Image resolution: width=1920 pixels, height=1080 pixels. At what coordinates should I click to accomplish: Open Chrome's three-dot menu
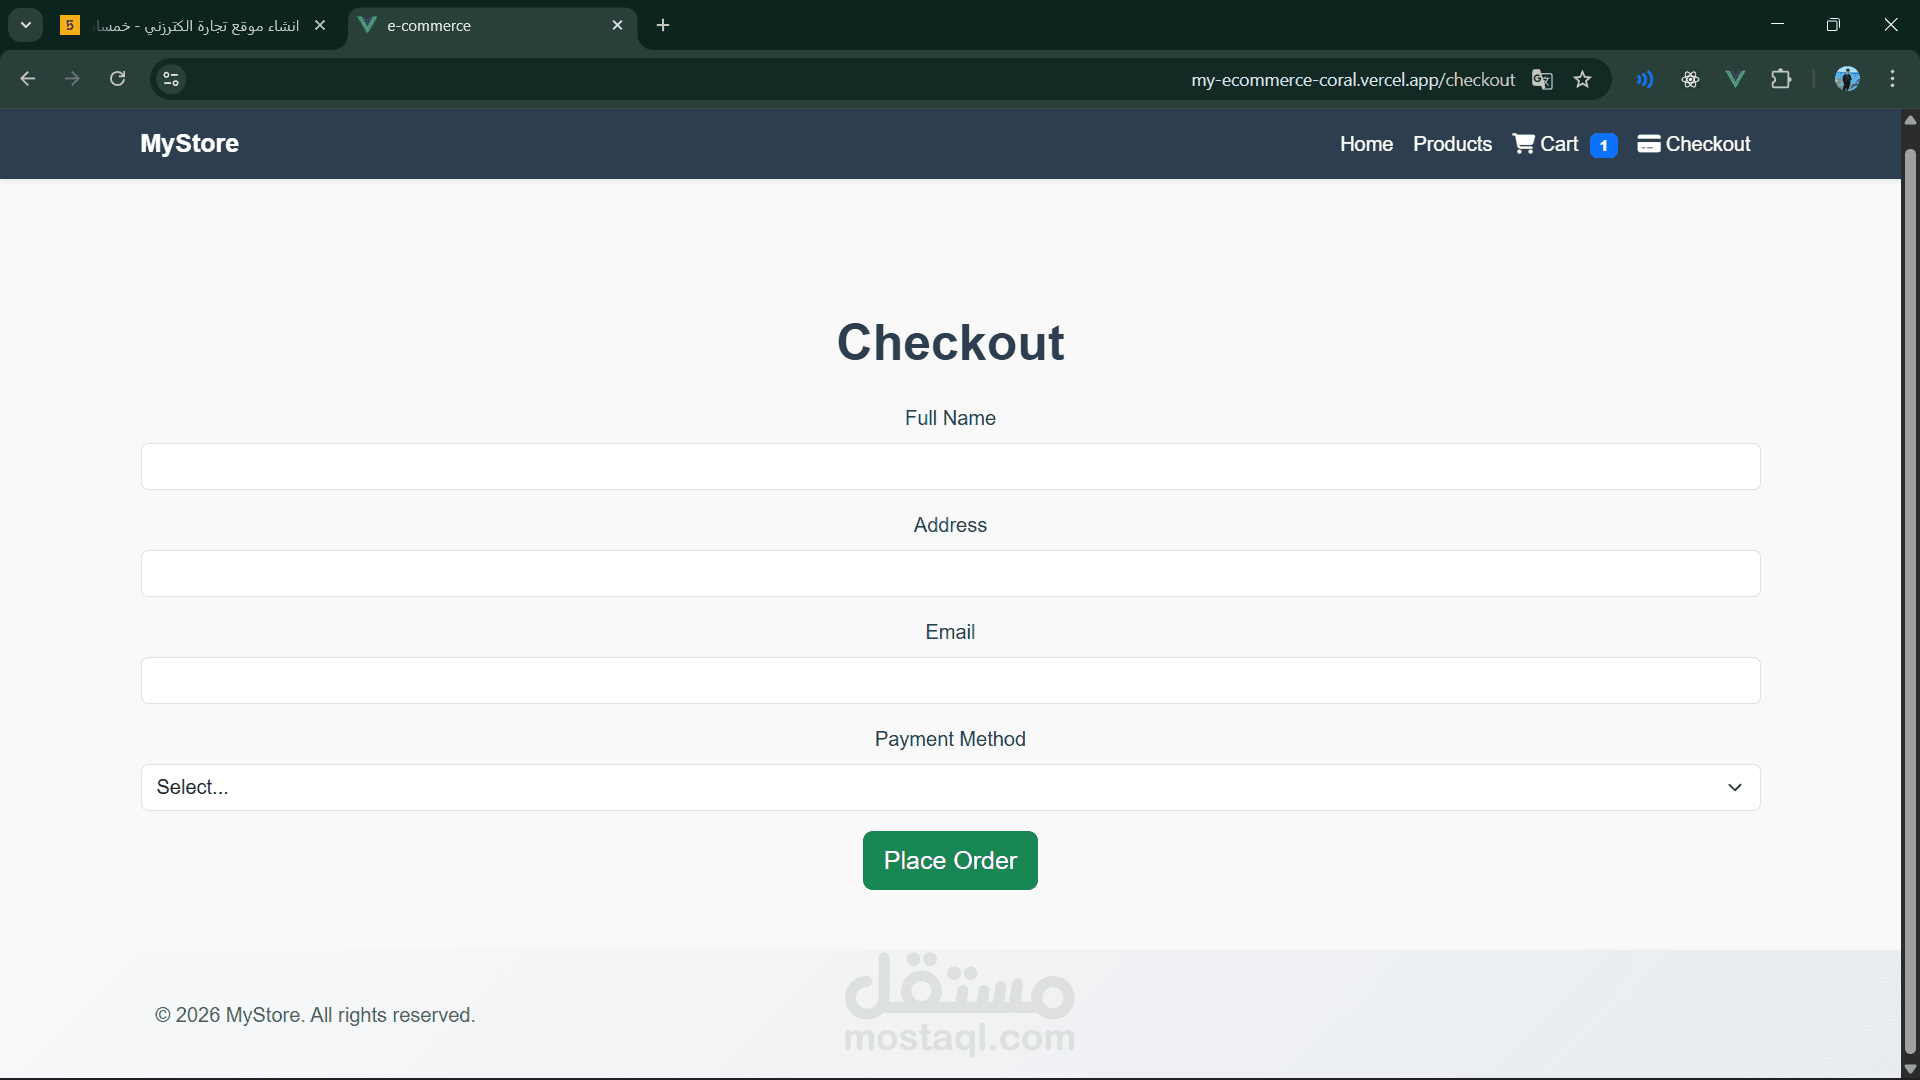tap(1892, 79)
